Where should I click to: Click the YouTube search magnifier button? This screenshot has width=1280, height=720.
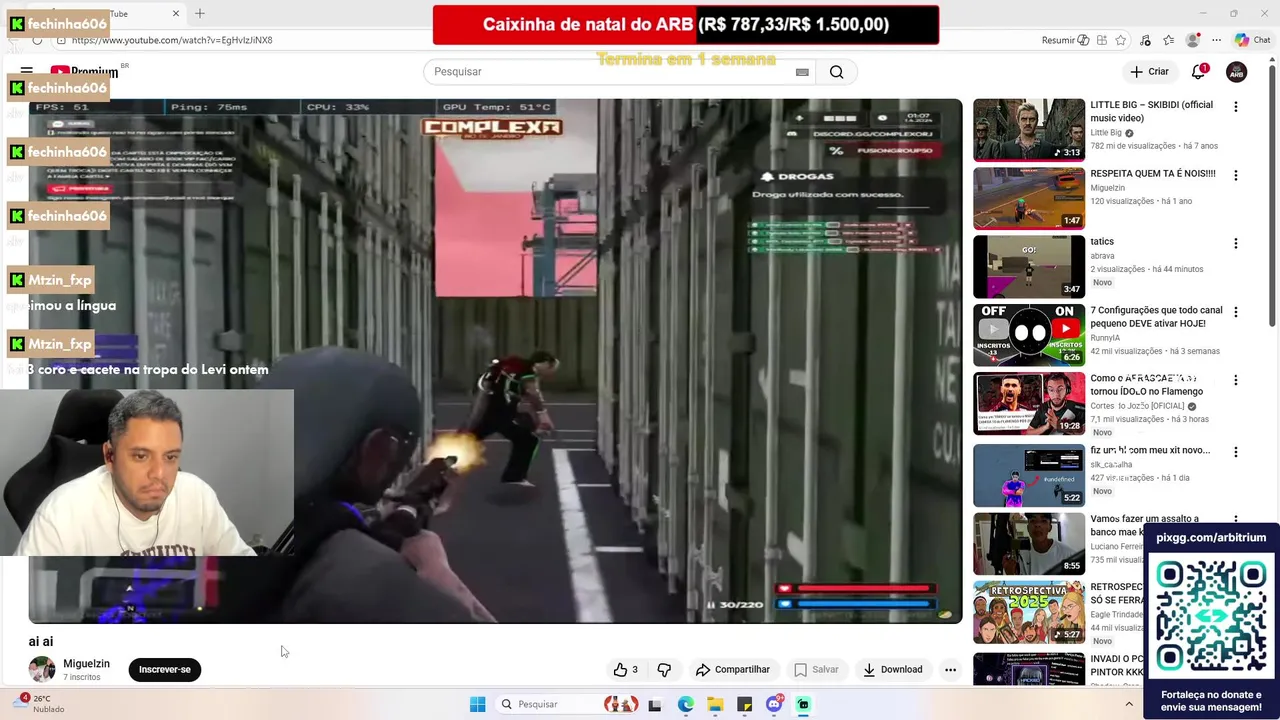click(837, 72)
